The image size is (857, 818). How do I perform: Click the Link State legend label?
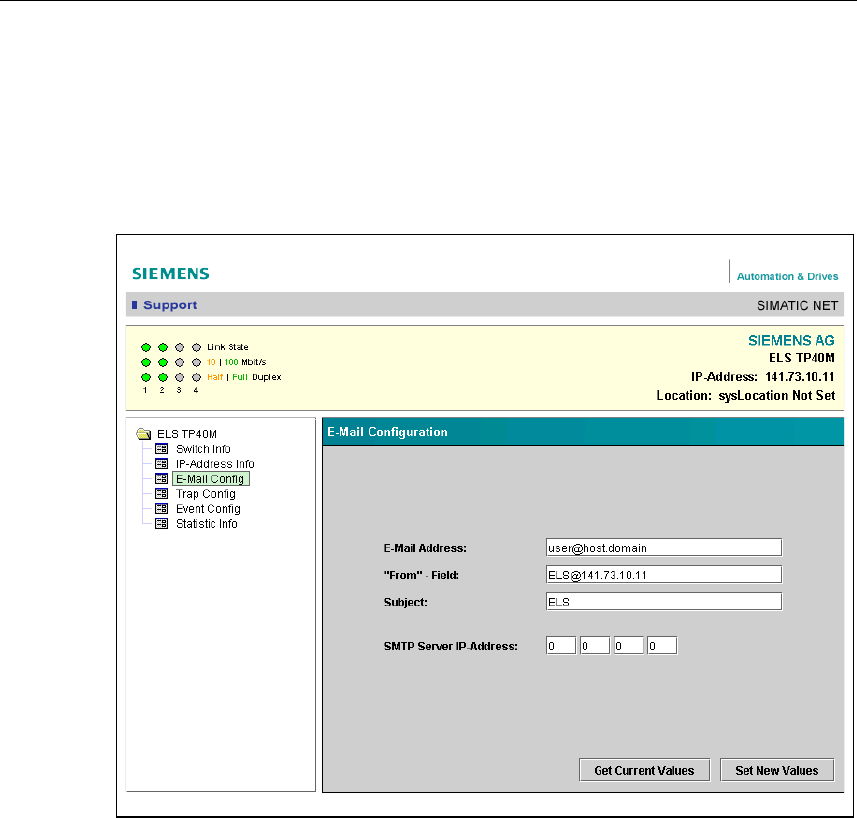228,347
